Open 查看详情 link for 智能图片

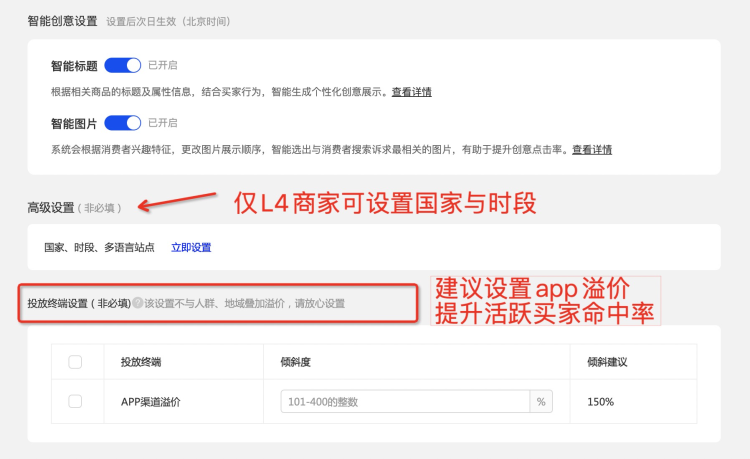pos(591,150)
